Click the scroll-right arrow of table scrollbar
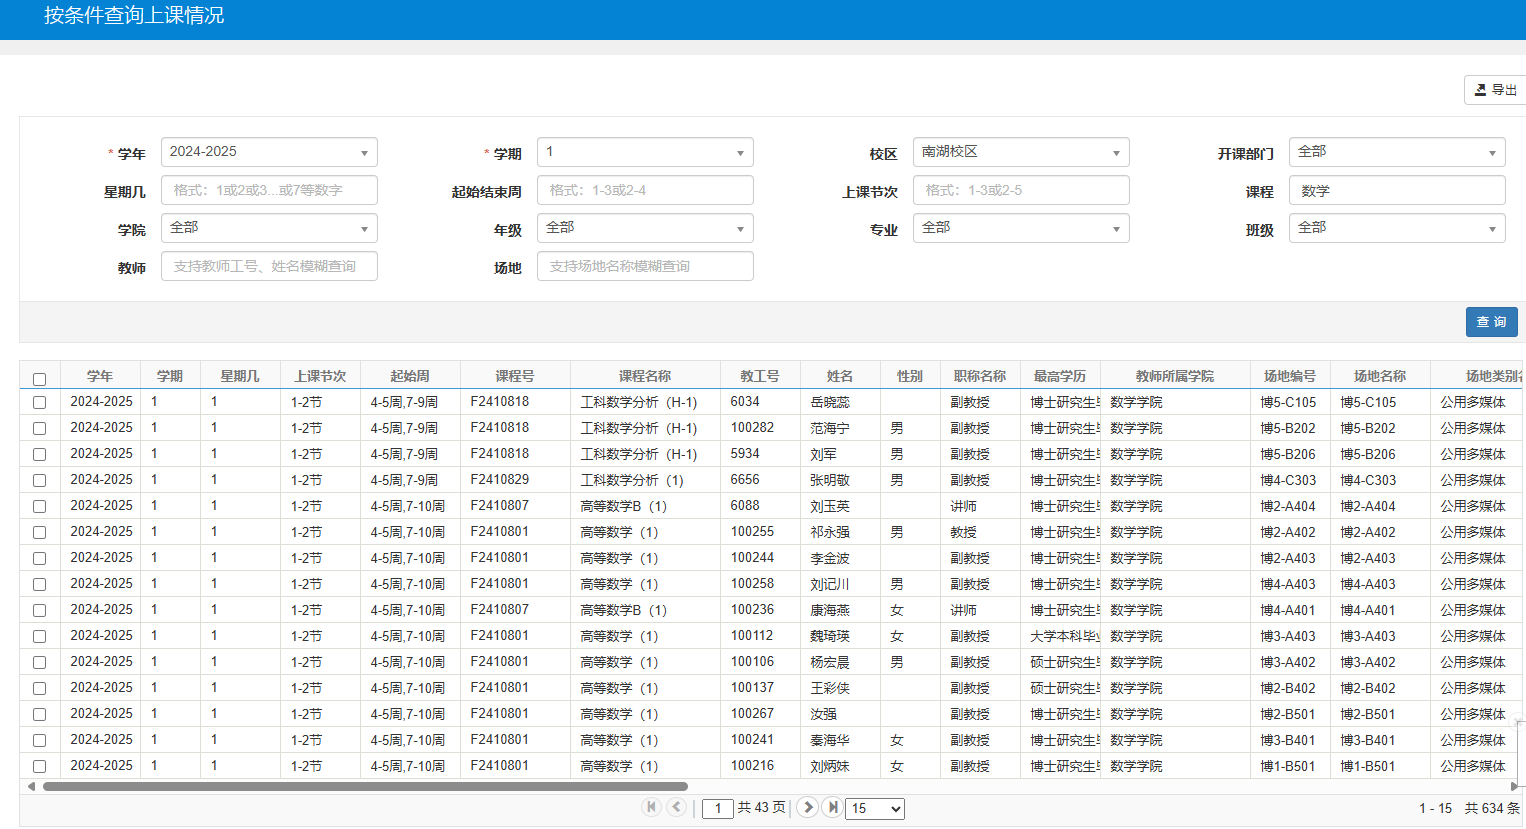The image size is (1526, 829). 1514,787
